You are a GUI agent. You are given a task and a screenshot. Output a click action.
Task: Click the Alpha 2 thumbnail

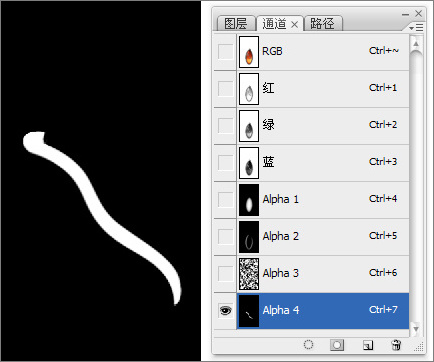(x=249, y=237)
